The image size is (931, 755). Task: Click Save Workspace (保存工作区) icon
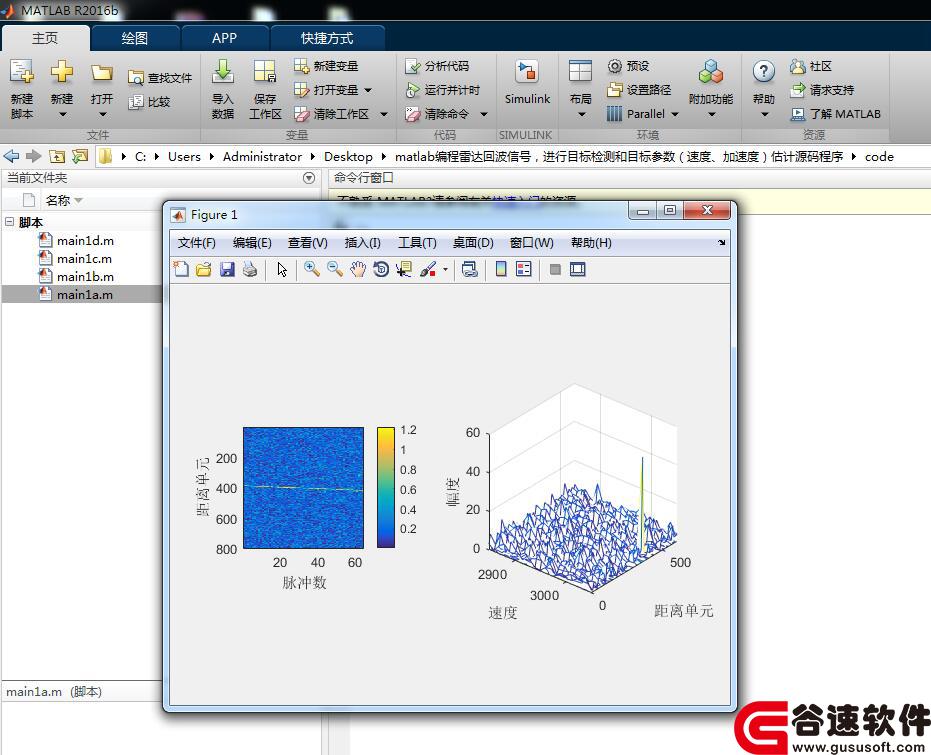(x=265, y=72)
